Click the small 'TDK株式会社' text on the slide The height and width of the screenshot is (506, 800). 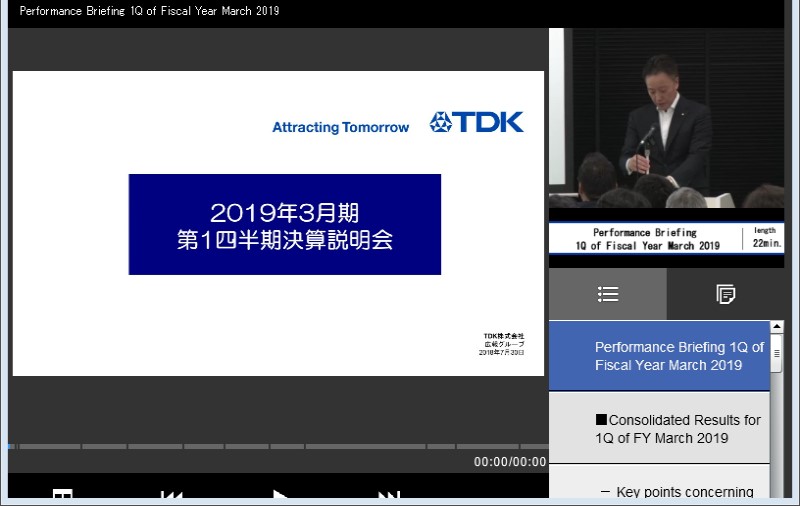click(504, 336)
